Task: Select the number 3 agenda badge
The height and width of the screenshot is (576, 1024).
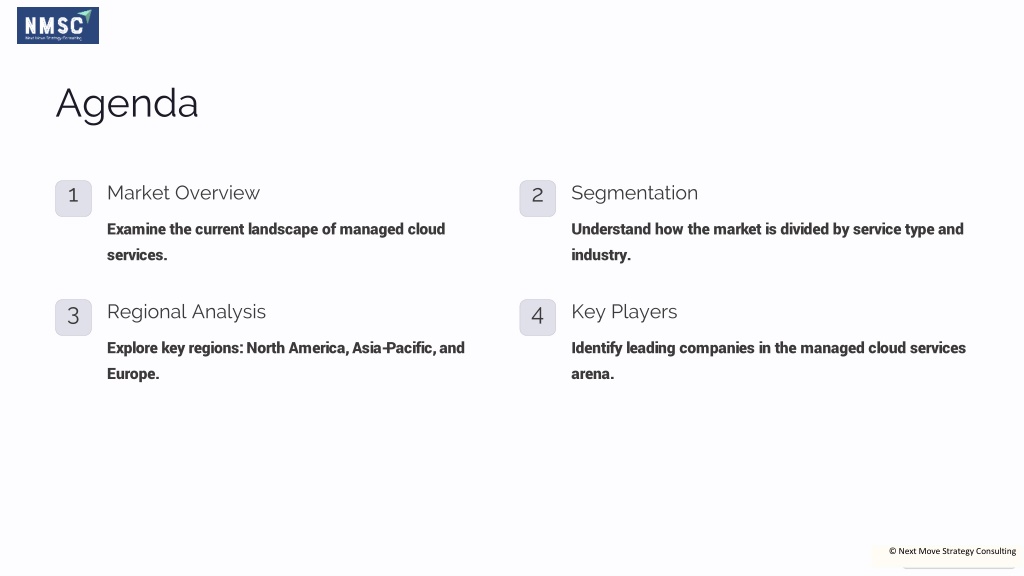Action: point(73,317)
